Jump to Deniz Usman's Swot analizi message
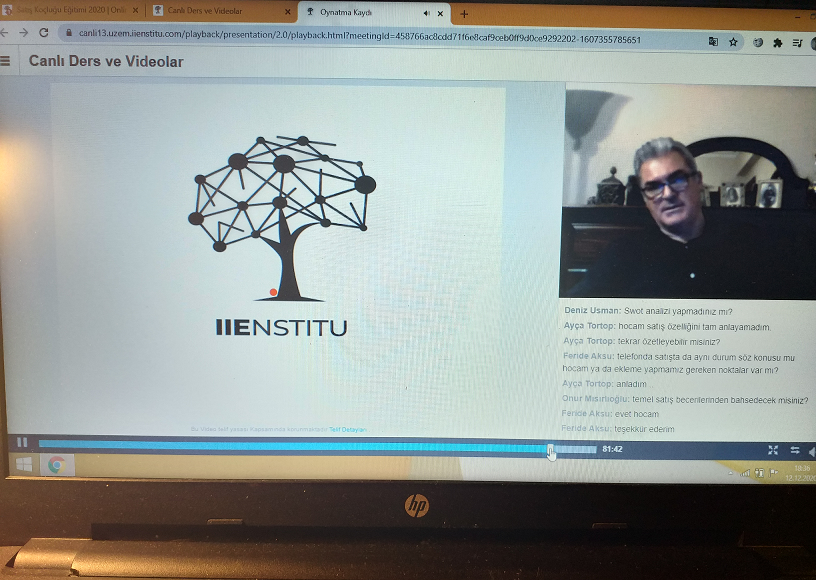816x580 pixels. click(x=648, y=311)
